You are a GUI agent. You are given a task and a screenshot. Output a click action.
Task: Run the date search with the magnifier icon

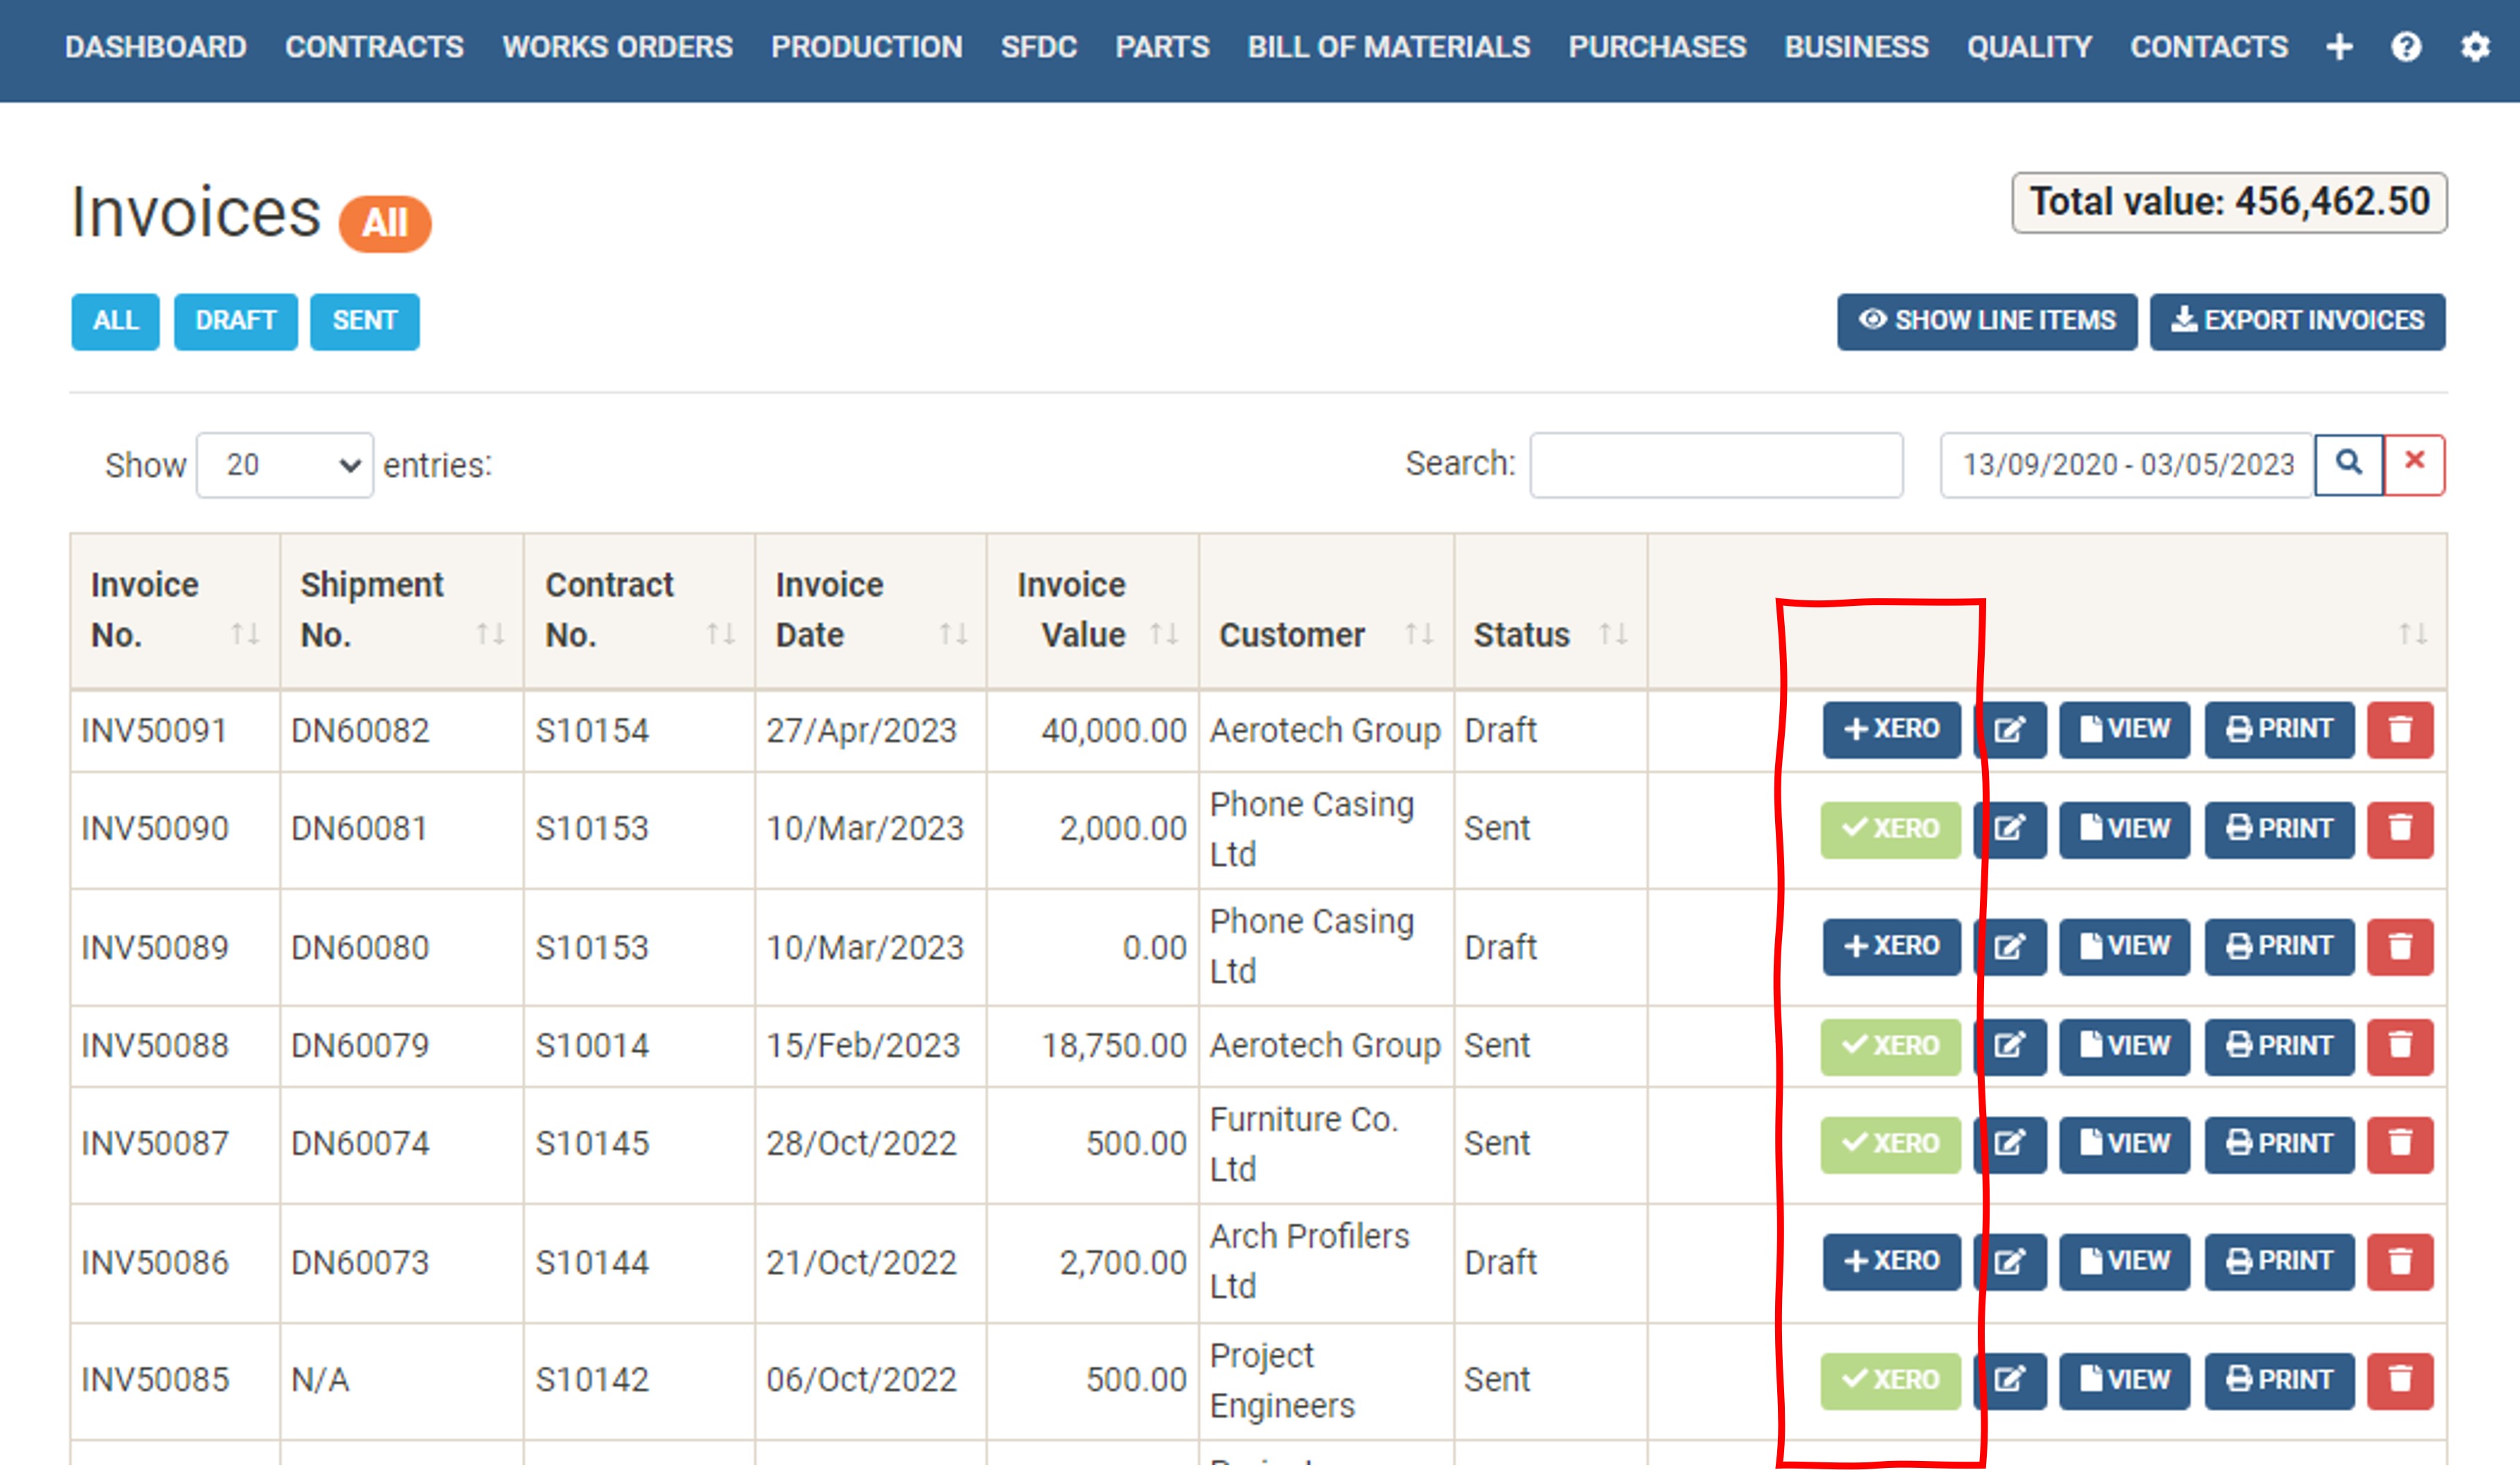tap(2350, 463)
